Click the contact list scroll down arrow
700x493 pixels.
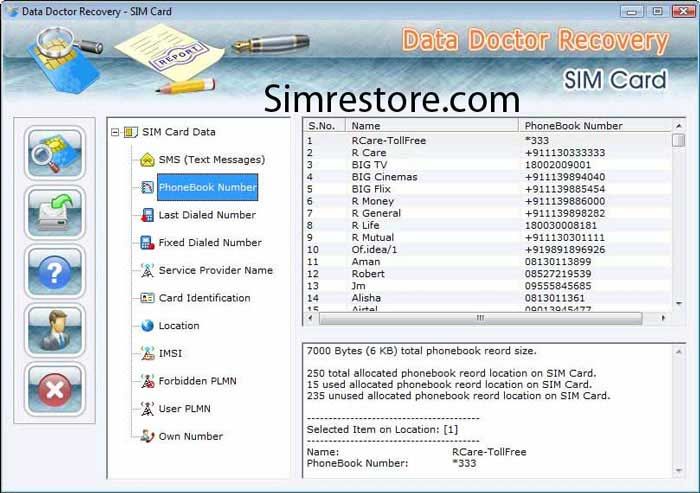[679, 304]
